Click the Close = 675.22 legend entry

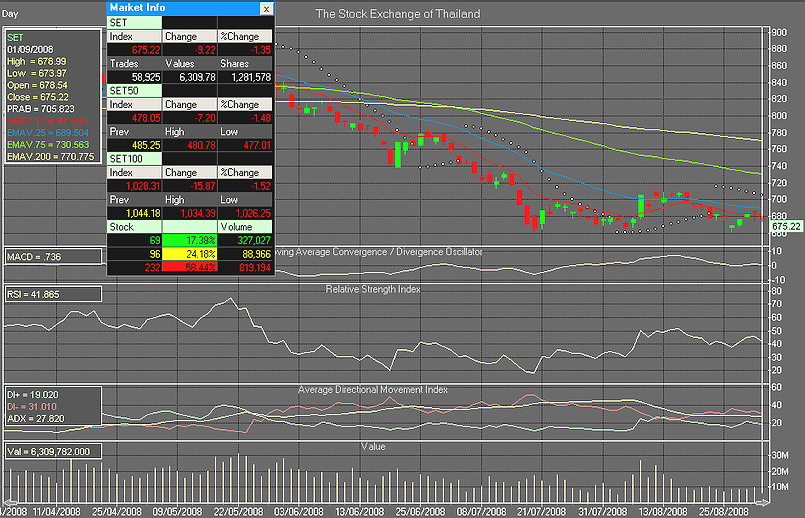click(x=37, y=97)
